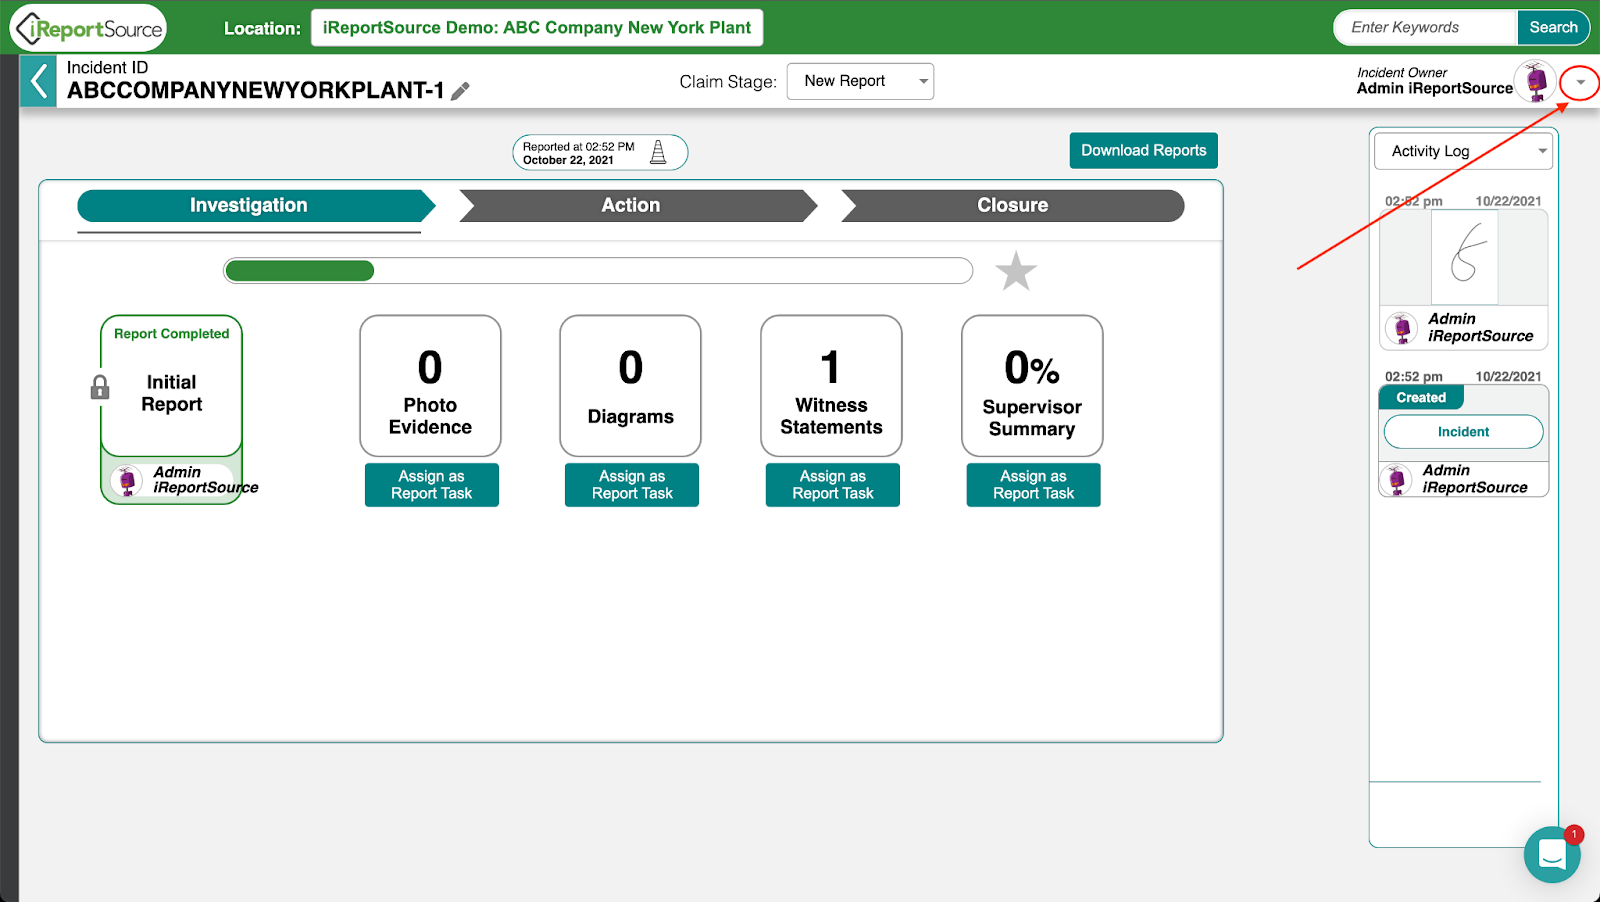The width and height of the screenshot is (1600, 902).
Task: Click the Enter Keywords search field
Action: 1426,28
